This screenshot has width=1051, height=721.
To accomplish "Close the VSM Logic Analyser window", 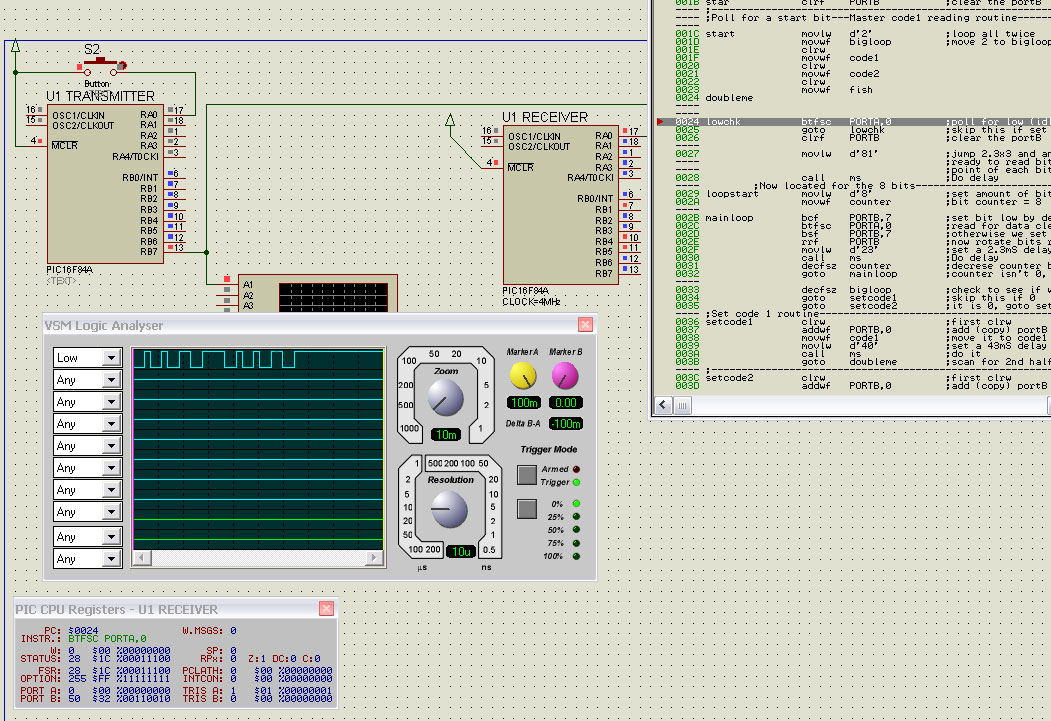I will tap(585, 325).
